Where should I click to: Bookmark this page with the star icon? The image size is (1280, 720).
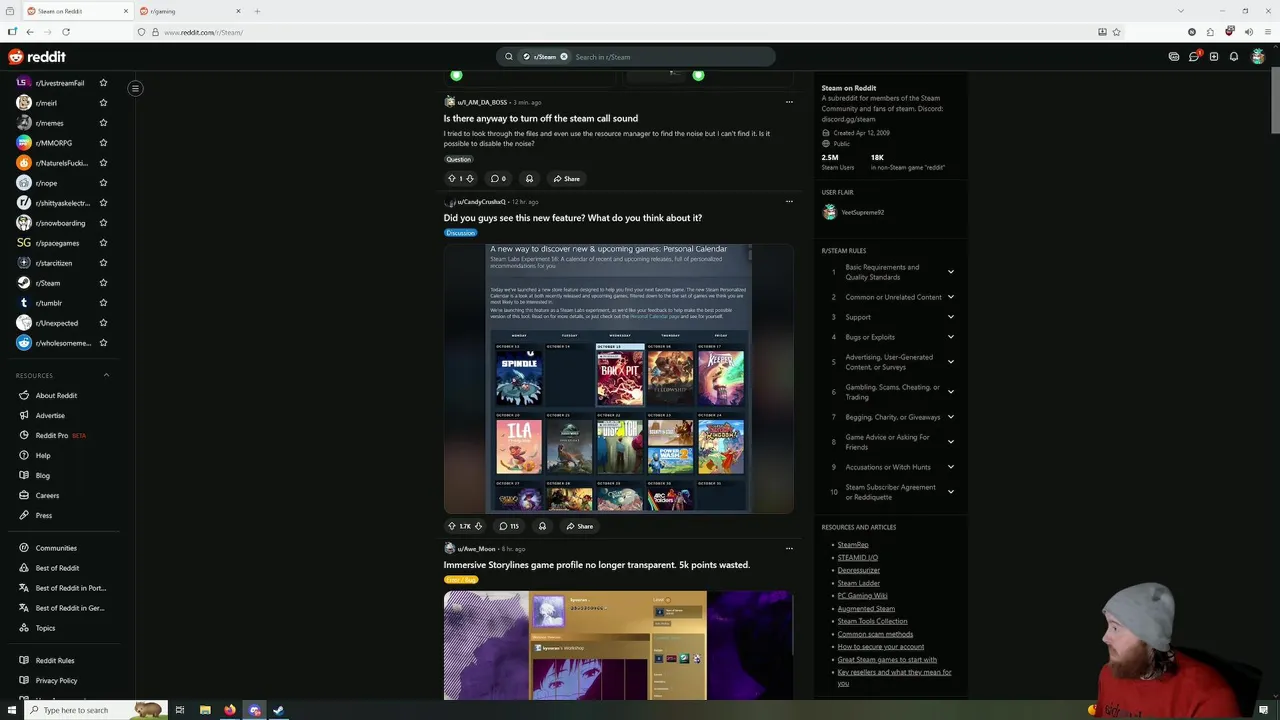tap(1117, 32)
